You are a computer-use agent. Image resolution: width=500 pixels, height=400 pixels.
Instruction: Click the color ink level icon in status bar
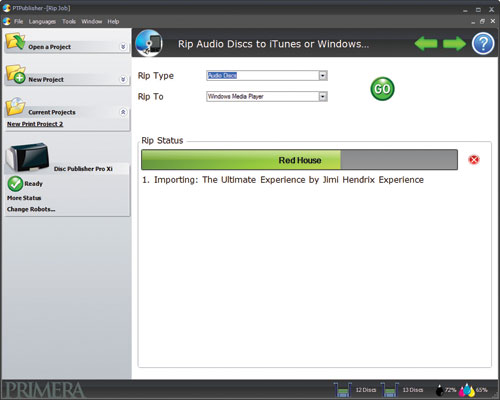(467, 390)
